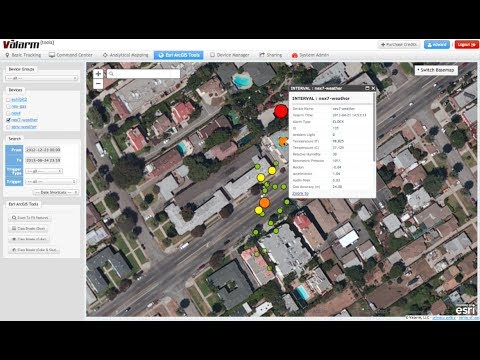480x360 pixels.
Task: Click the CLOCK alarm type value
Action: 338,122
